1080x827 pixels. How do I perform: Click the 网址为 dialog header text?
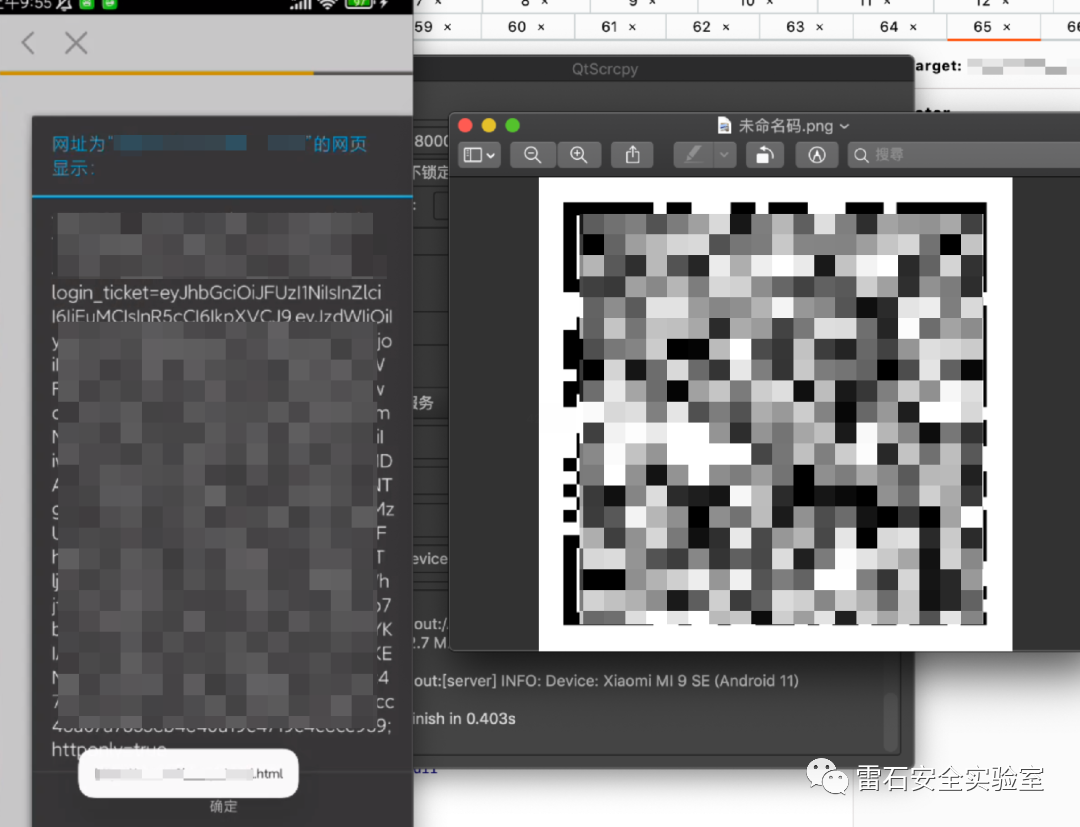click(209, 156)
